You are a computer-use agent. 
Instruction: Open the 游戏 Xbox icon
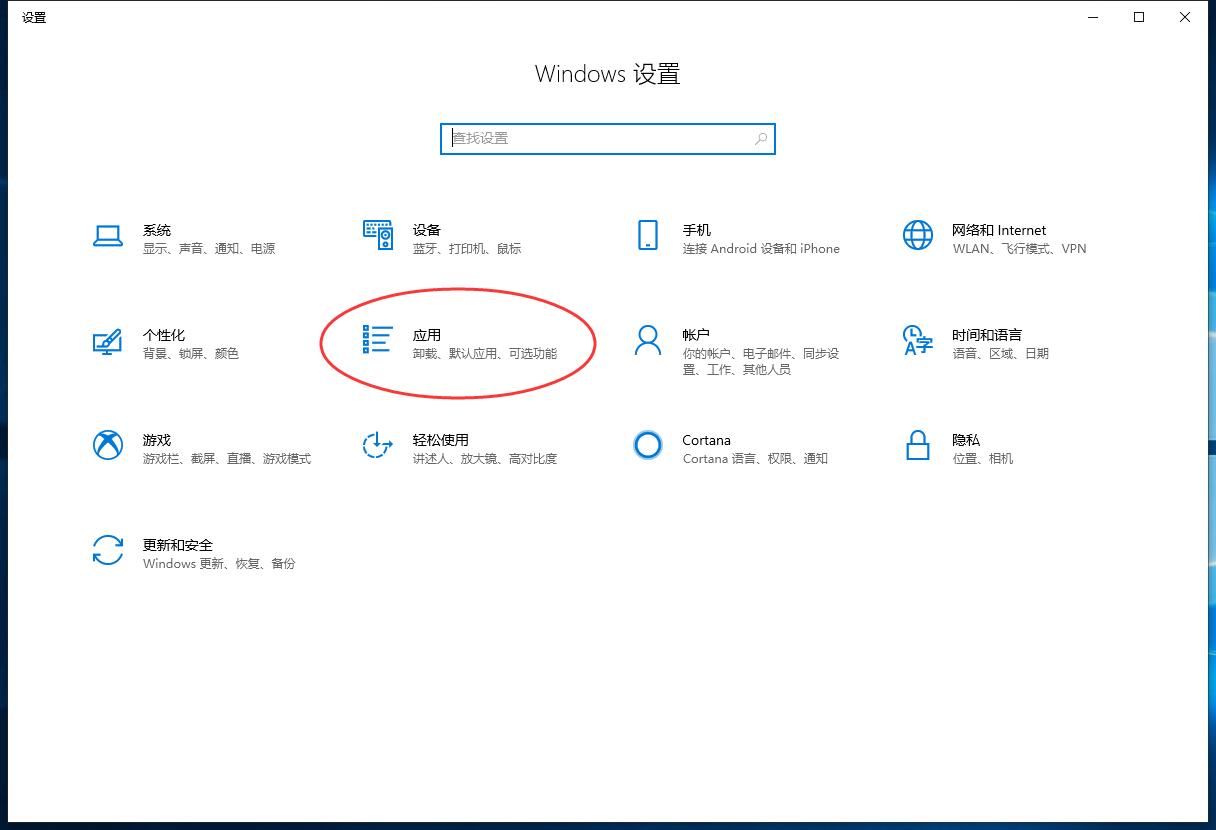pyautogui.click(x=108, y=445)
